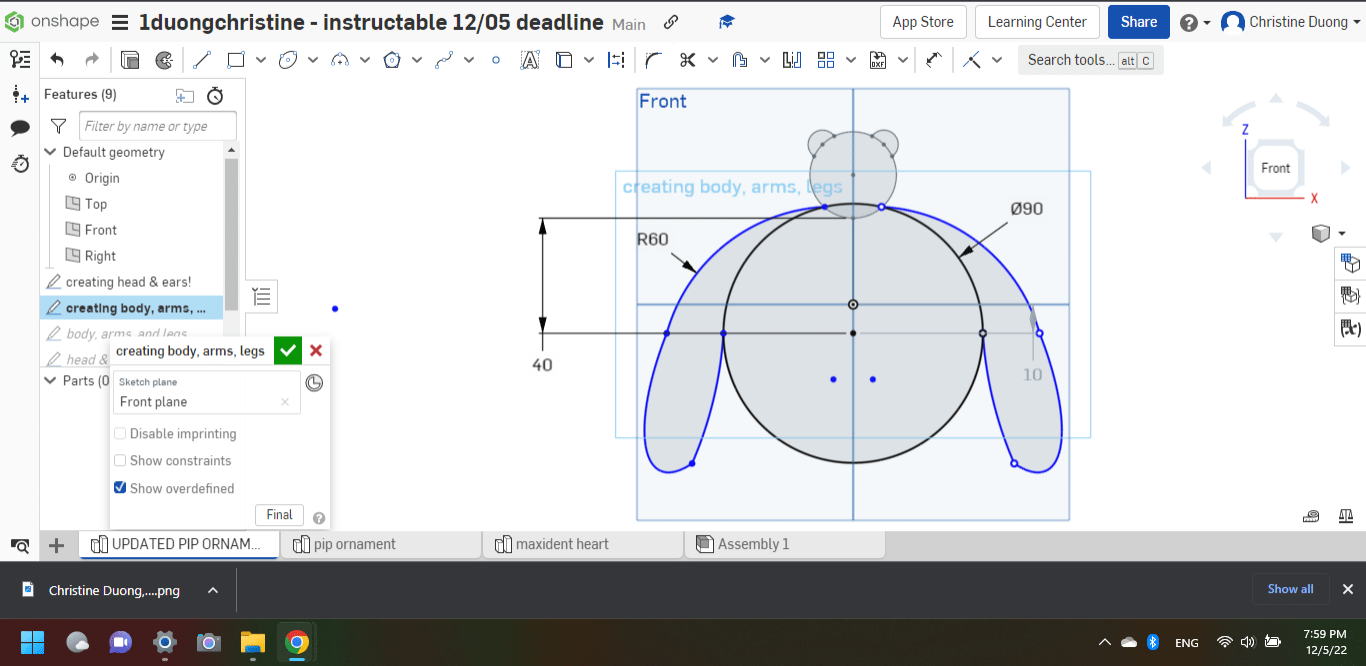Image resolution: width=1366 pixels, height=666 pixels.
Task: Select the Trim scissors tool
Action: pos(687,60)
